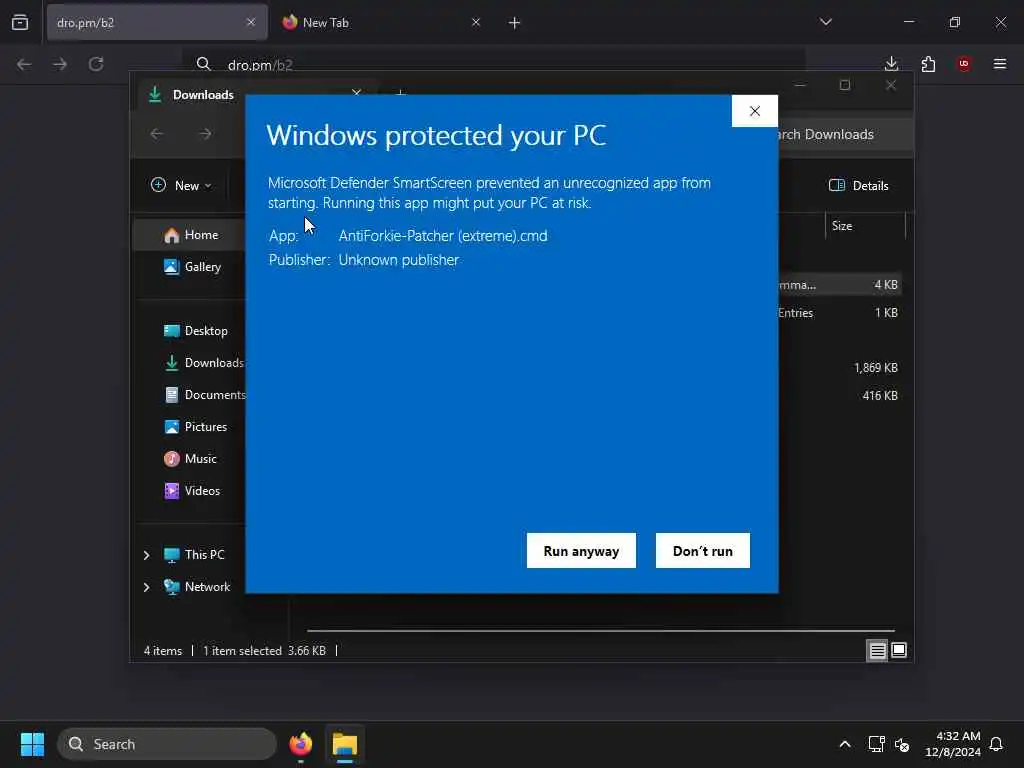Open muted volume tray icon

(x=903, y=744)
